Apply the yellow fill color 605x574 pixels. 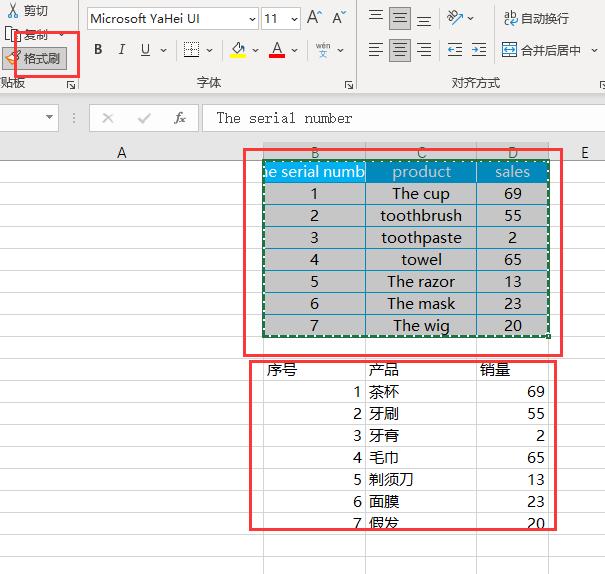[x=237, y=50]
